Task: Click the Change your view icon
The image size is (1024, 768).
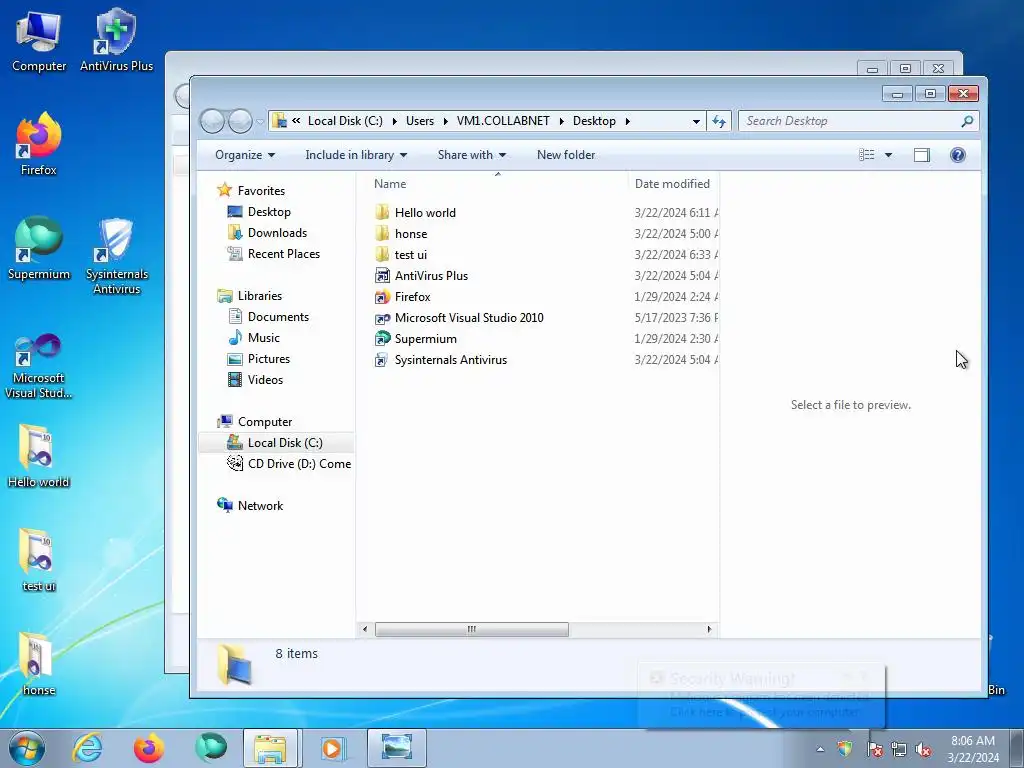Action: pos(867,155)
